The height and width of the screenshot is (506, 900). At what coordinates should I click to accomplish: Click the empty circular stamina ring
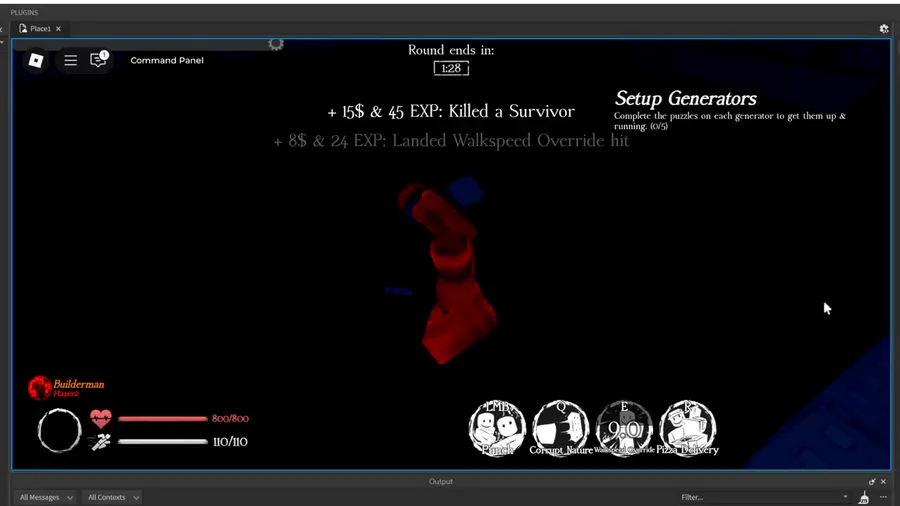(59, 431)
